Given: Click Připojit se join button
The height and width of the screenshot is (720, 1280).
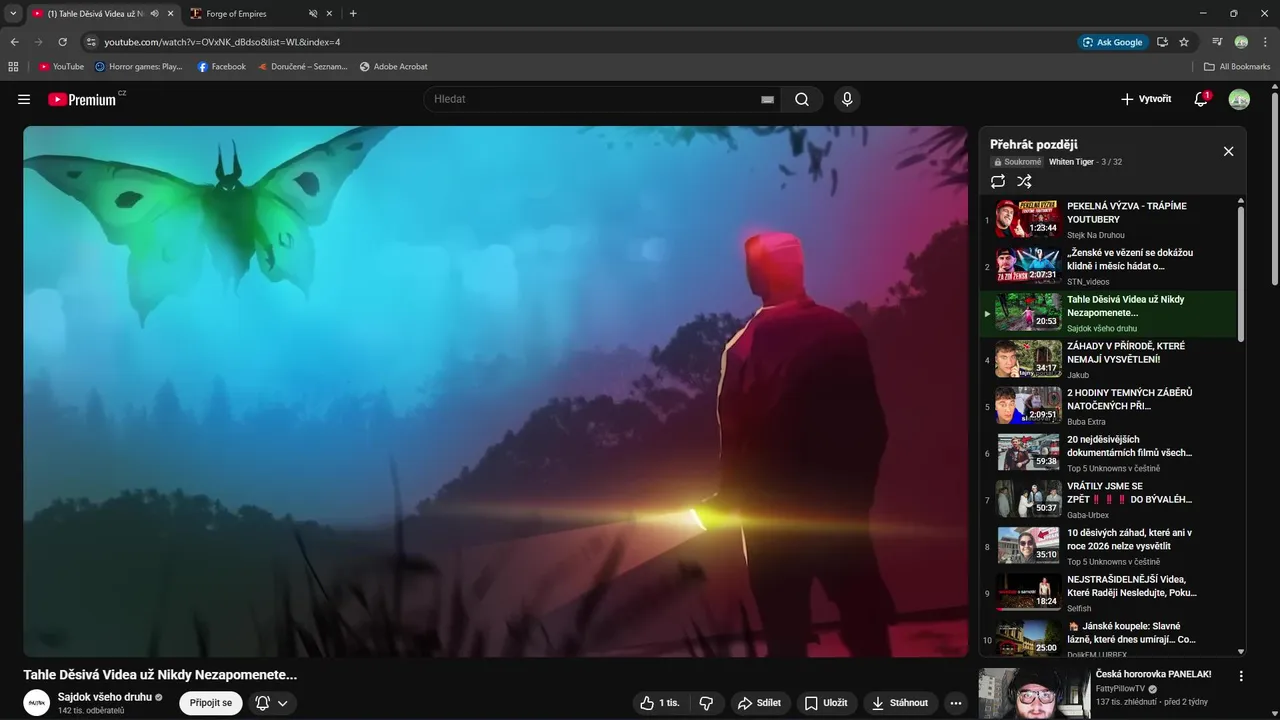Looking at the screenshot, I should point(210,703).
